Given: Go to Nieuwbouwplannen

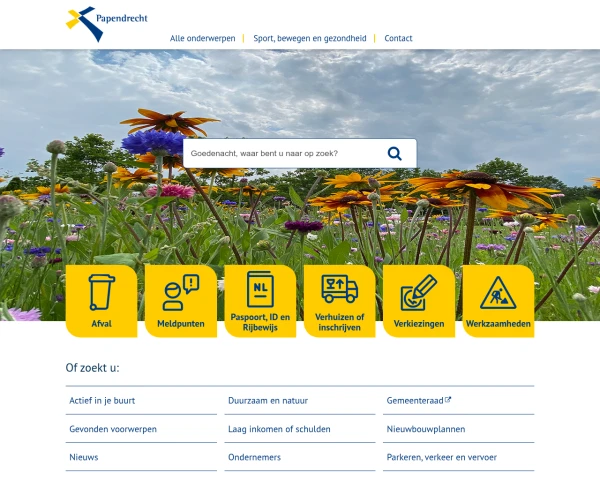Looking at the screenshot, I should (426, 429).
